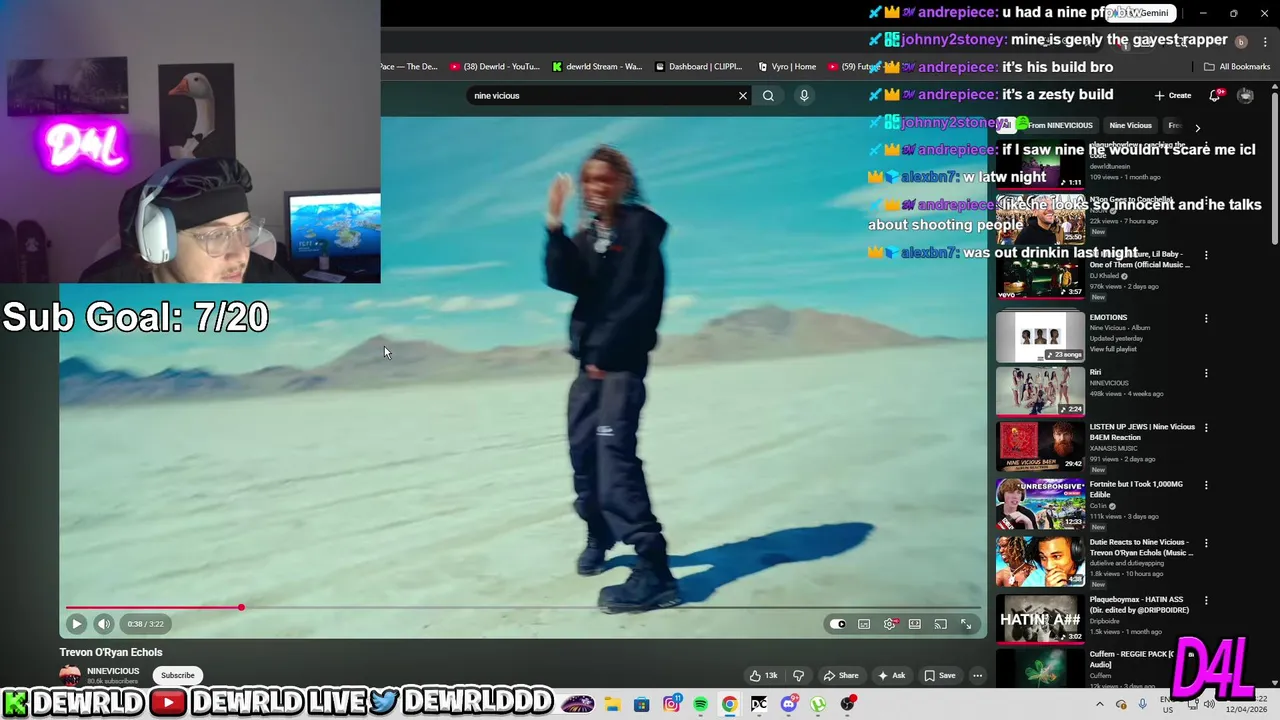Click the microphone tray icon
The width and height of the screenshot is (1280, 720).
[1143, 705]
